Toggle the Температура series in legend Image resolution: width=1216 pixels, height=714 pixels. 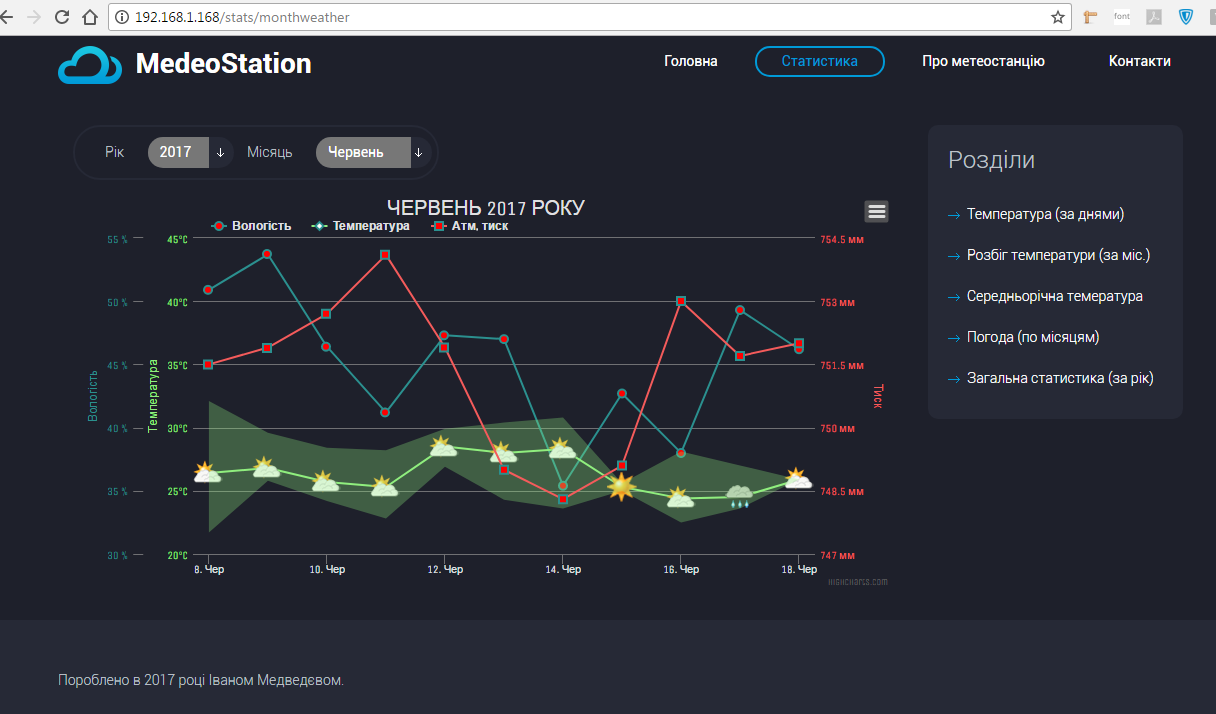(x=361, y=226)
